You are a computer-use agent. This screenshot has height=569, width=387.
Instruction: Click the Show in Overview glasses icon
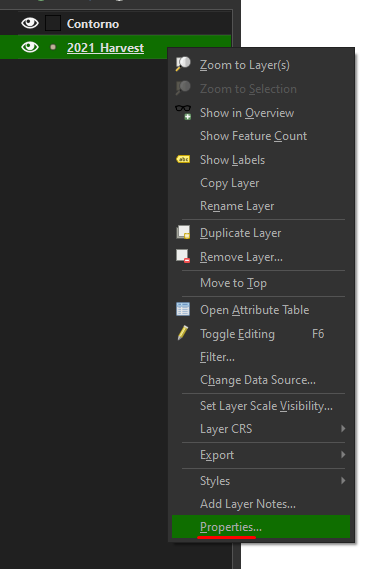[183, 112]
